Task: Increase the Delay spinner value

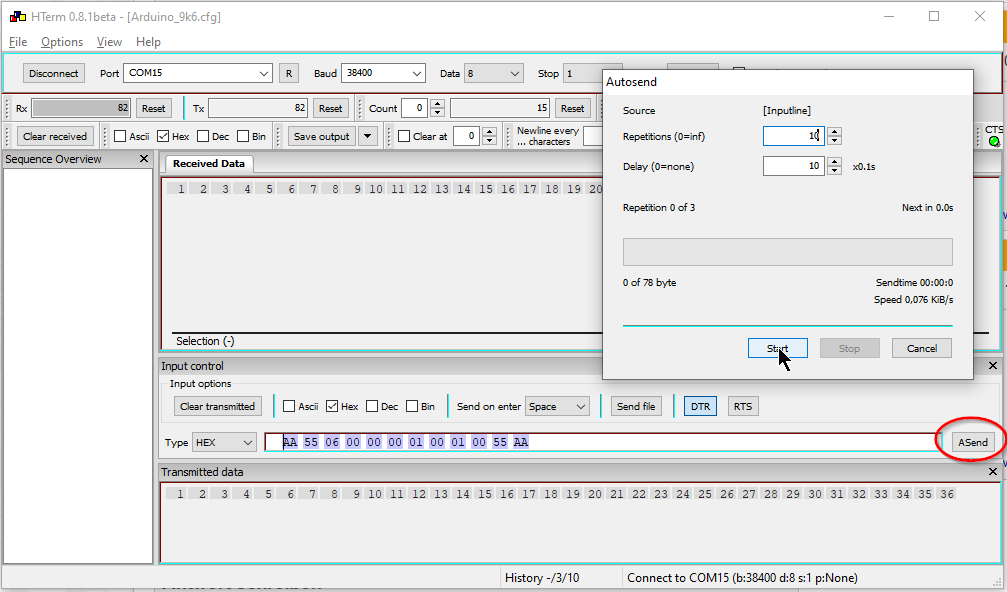Action: coord(834,162)
